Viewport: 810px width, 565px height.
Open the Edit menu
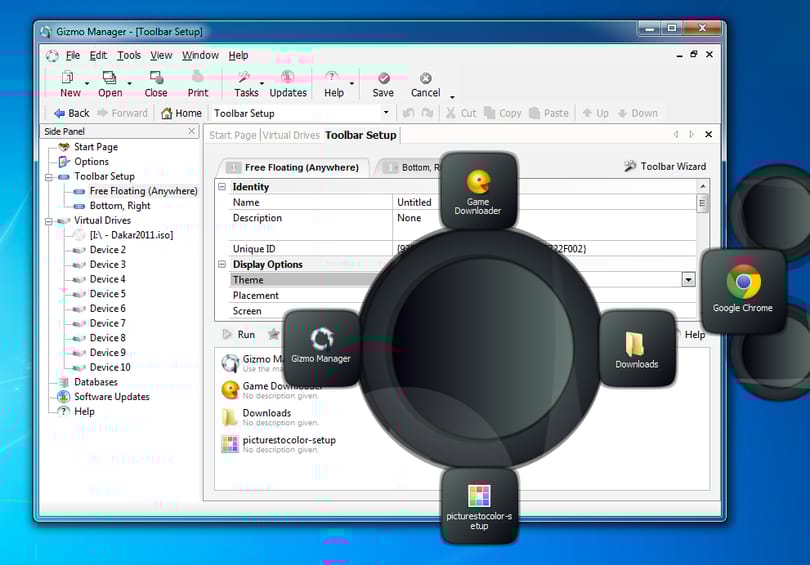coord(98,55)
